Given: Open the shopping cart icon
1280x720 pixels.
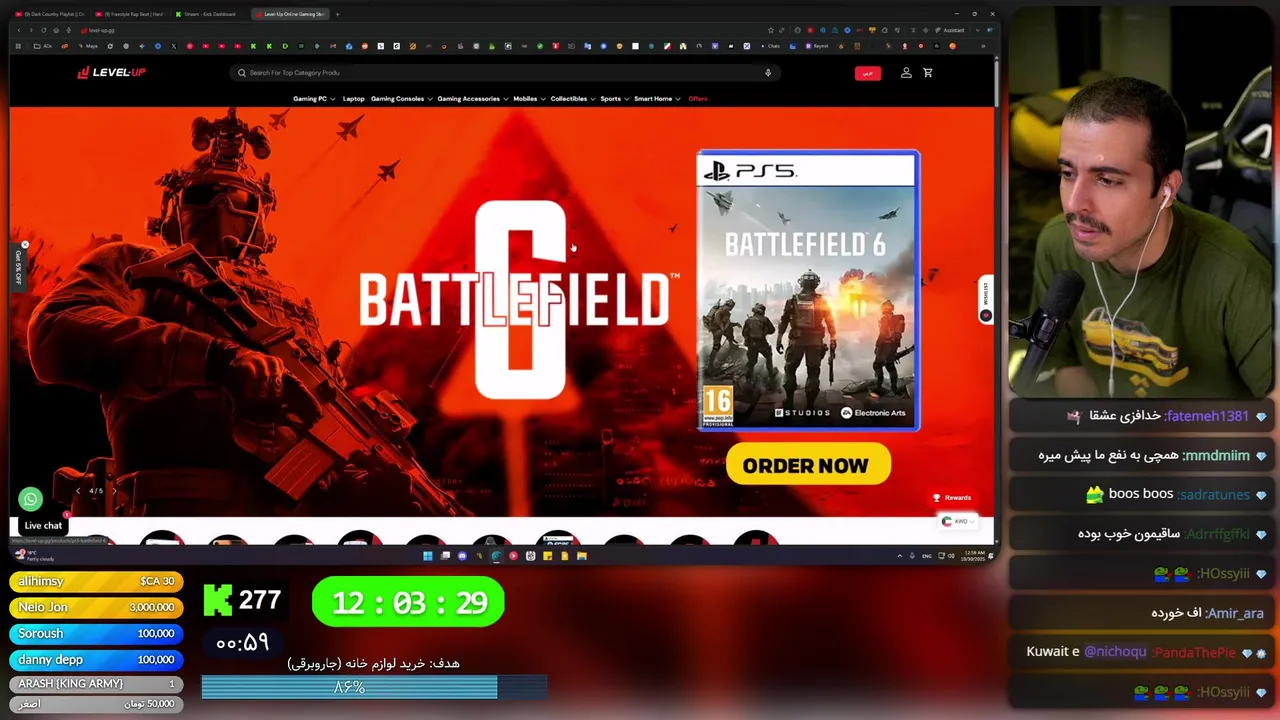Looking at the screenshot, I should [x=928, y=72].
